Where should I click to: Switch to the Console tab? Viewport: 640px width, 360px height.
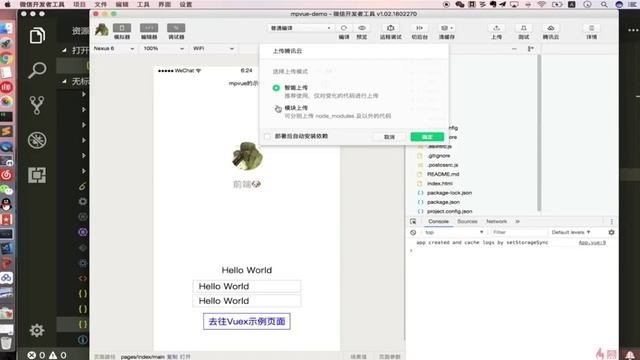point(438,221)
